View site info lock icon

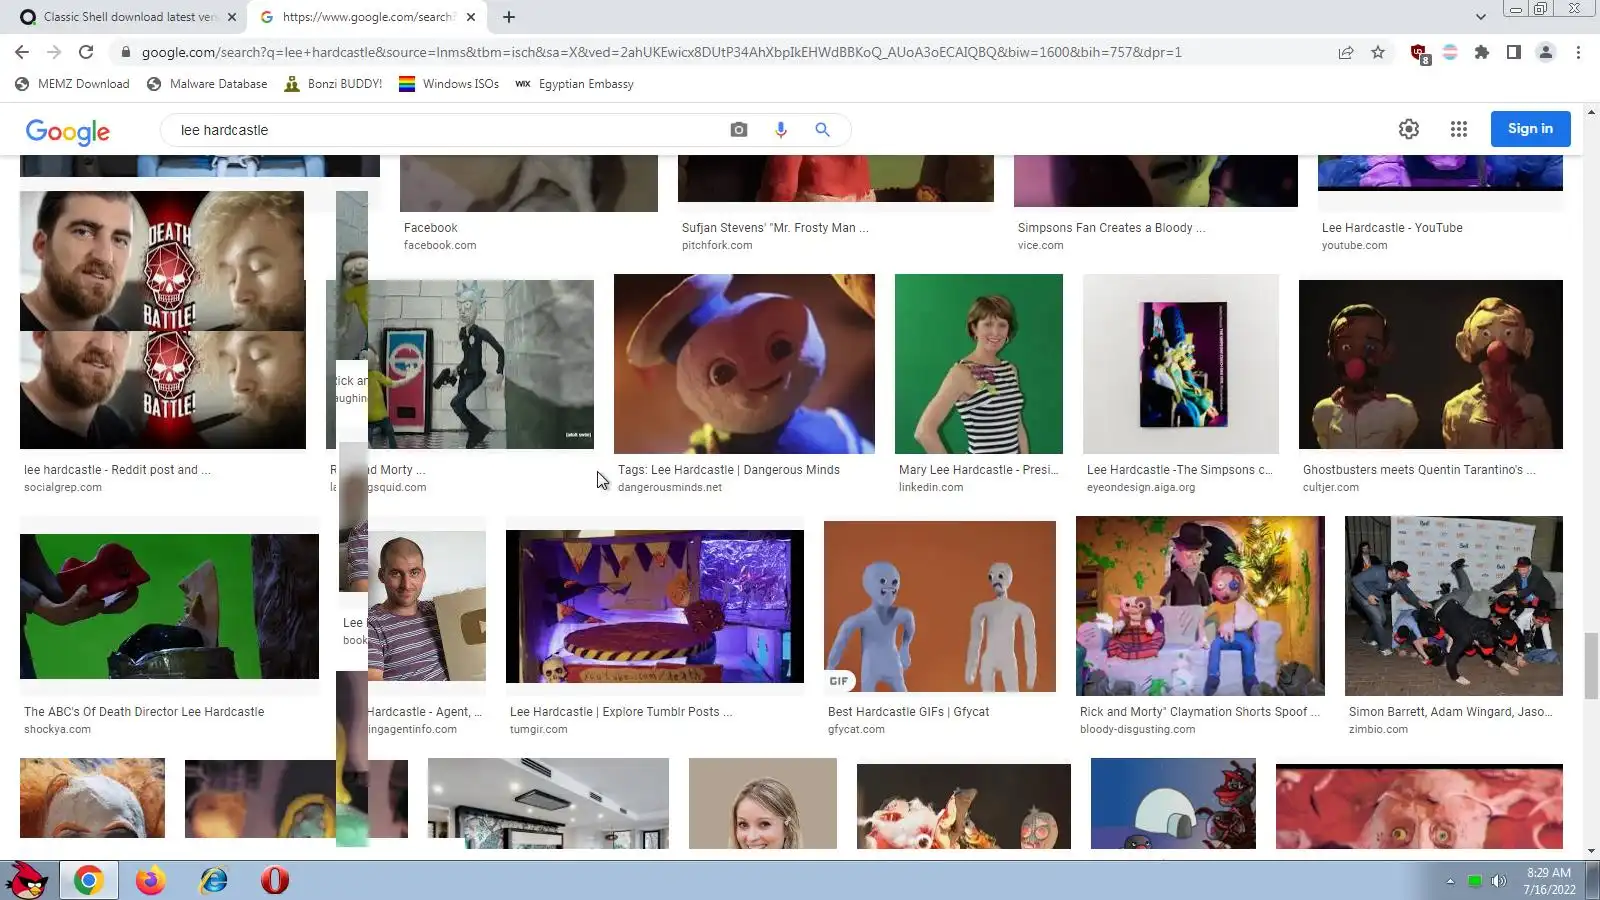pyautogui.click(x=125, y=52)
